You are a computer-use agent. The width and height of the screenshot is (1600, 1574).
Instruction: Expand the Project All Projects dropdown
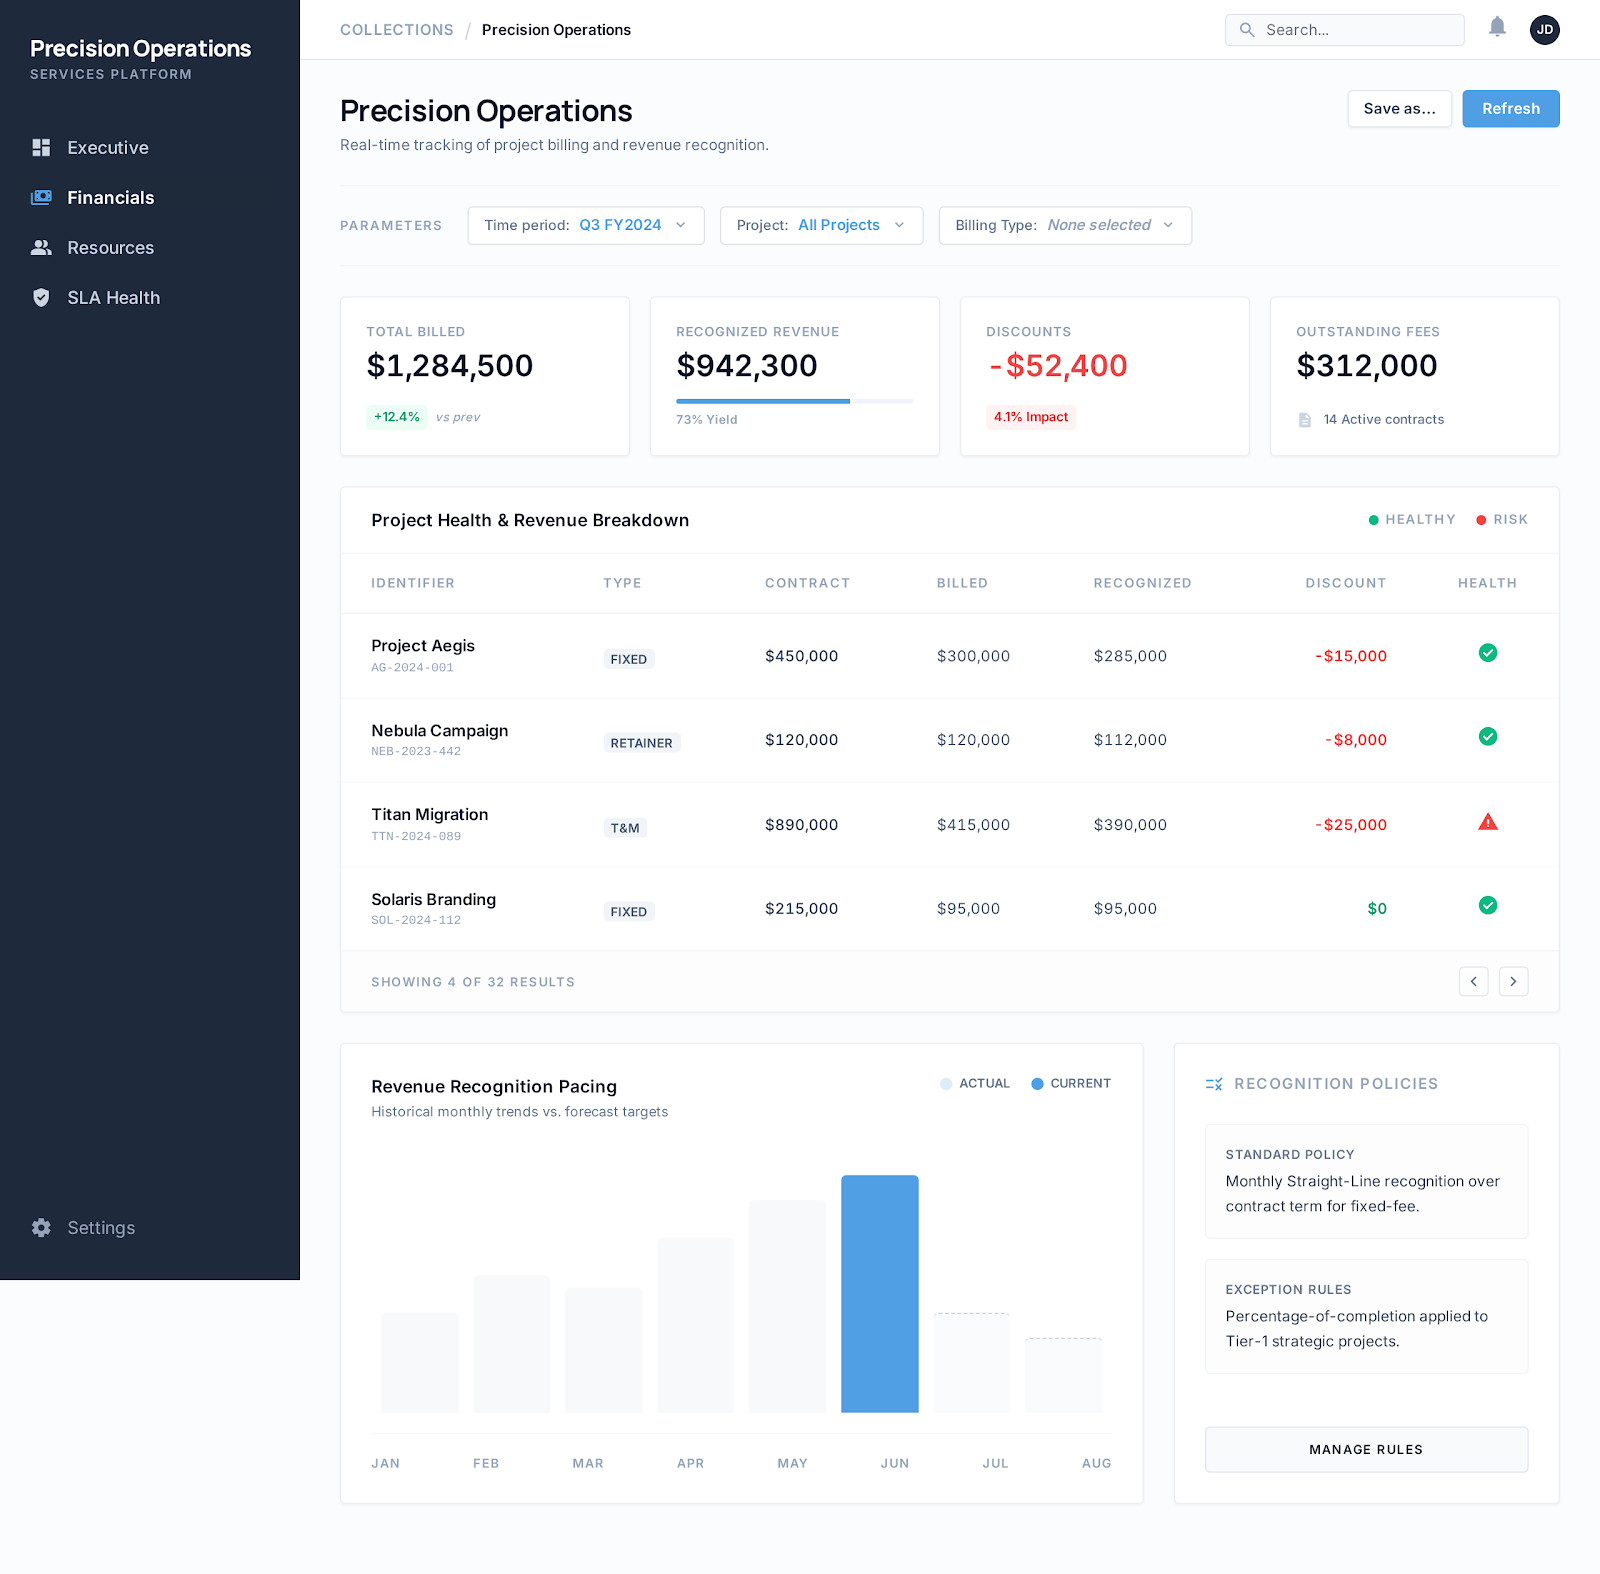[820, 225]
